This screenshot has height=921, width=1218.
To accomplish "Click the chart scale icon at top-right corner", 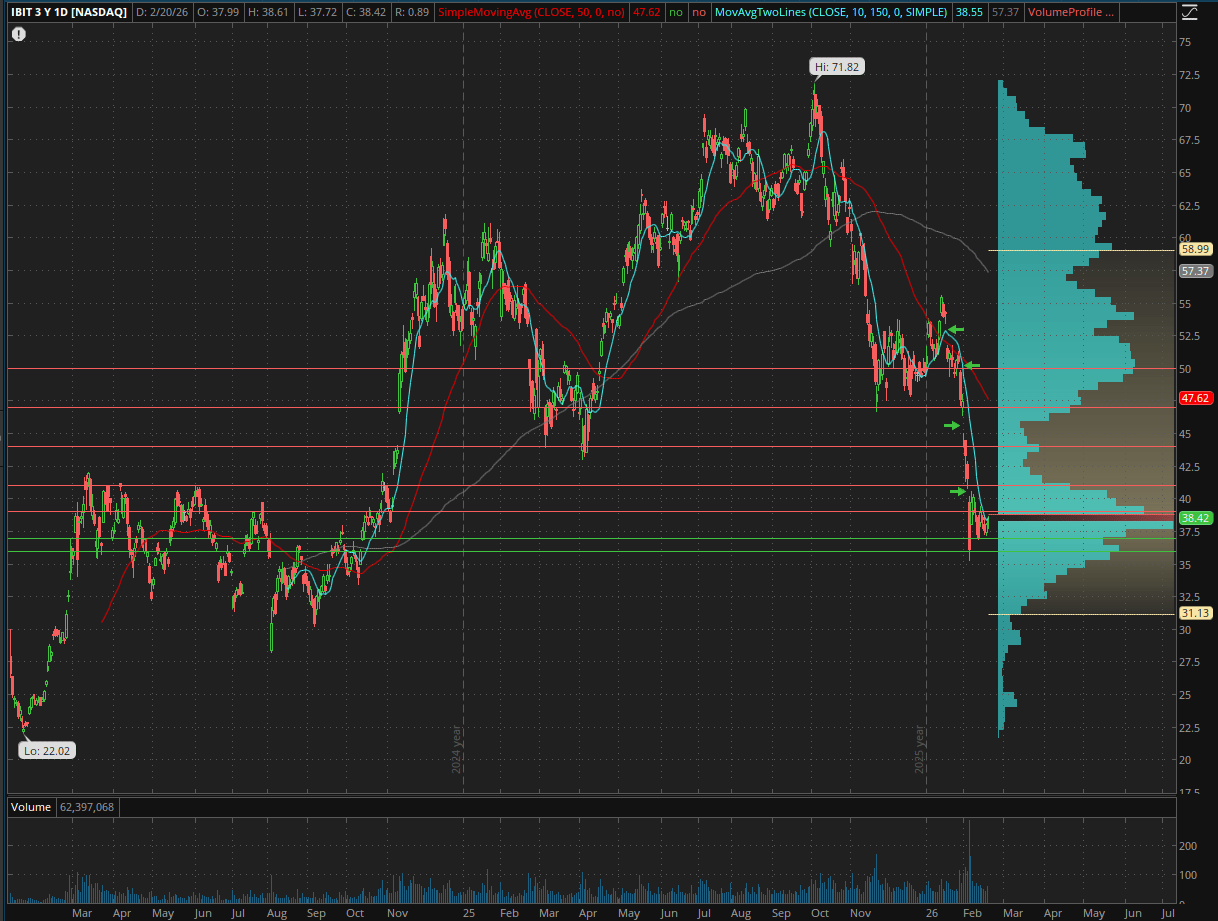I will (1188, 12).
